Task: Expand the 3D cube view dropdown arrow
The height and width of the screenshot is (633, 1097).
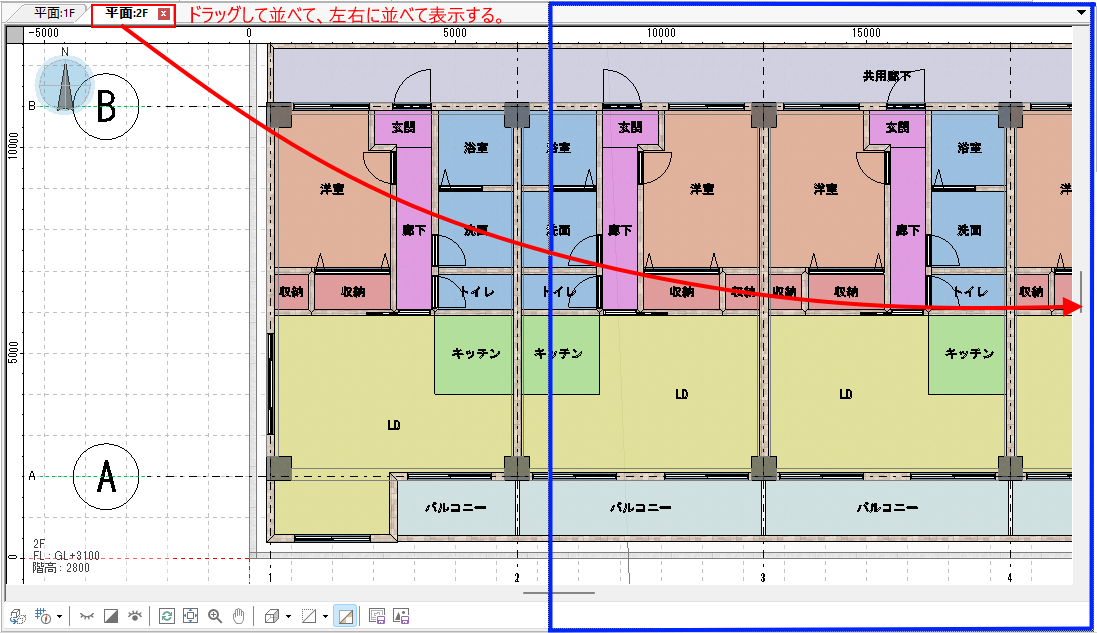Action: tap(288, 617)
